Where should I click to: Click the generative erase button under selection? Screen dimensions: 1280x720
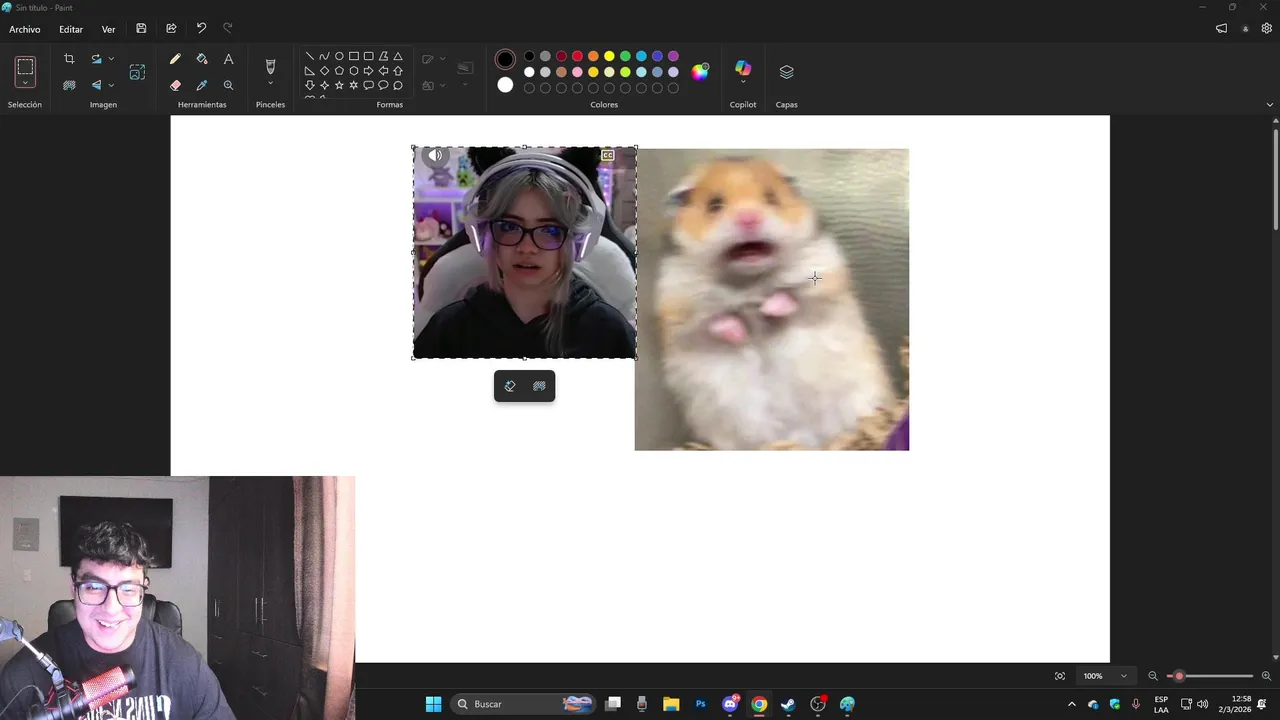[x=510, y=386]
